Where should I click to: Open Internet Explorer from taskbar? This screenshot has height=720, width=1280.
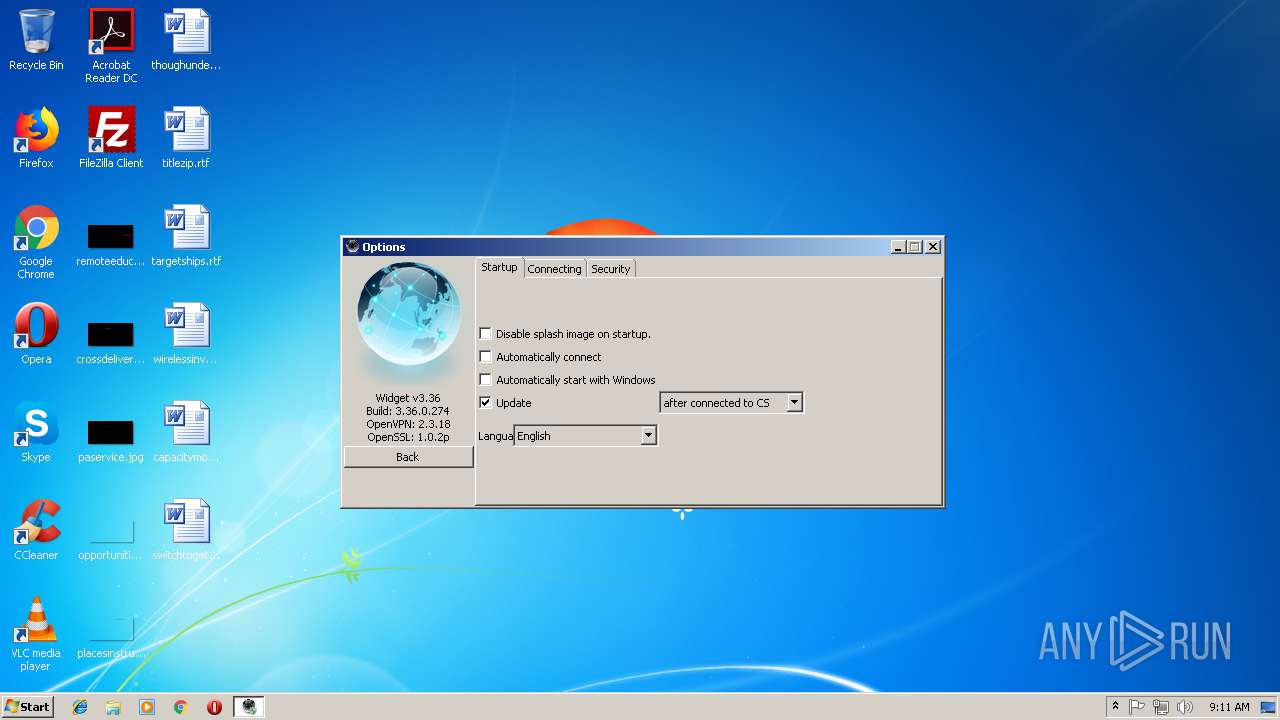point(80,707)
